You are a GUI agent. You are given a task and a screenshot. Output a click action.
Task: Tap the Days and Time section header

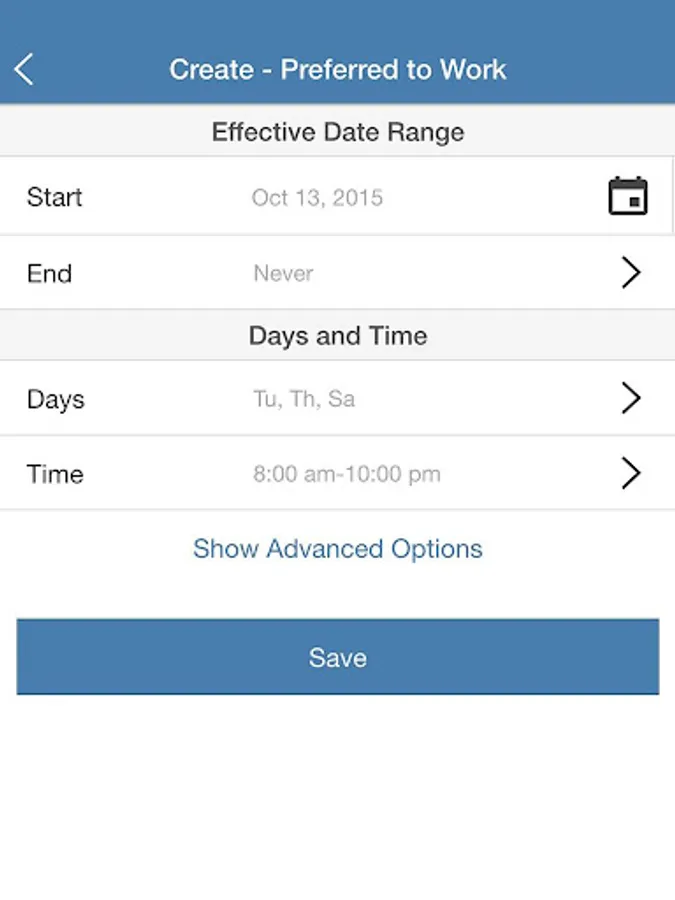point(338,335)
